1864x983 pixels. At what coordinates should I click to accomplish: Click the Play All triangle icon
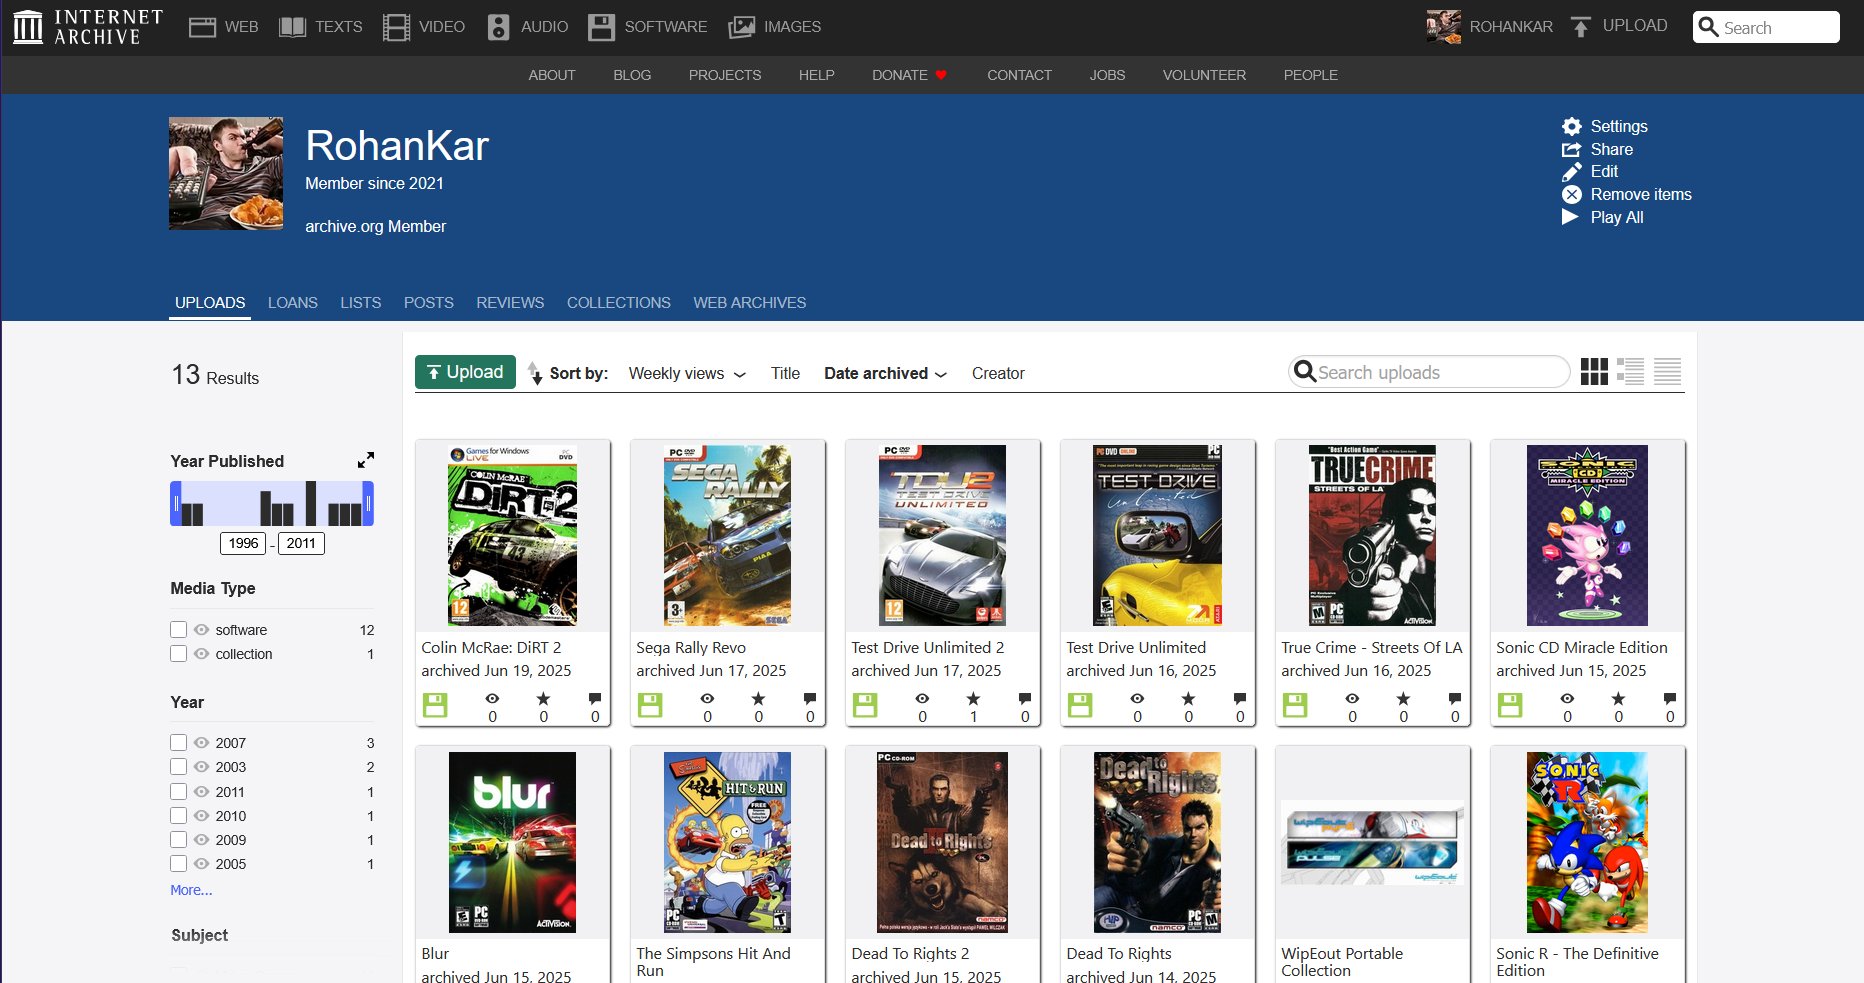click(1570, 217)
